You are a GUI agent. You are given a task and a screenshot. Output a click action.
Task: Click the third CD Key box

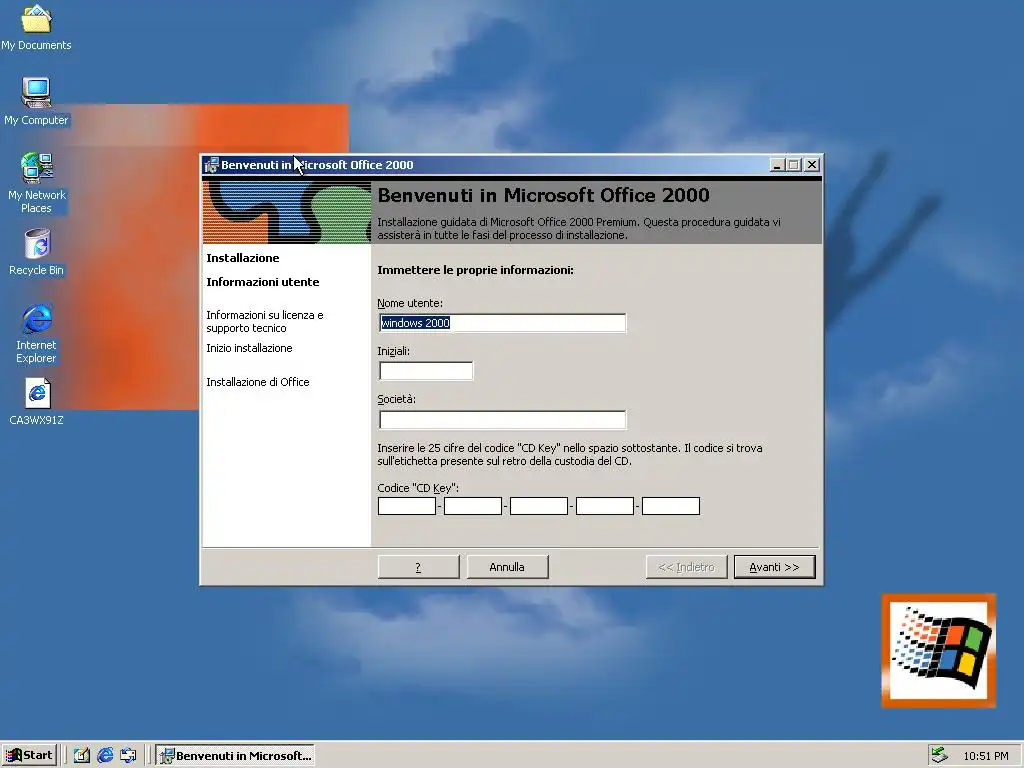pyautogui.click(x=539, y=506)
